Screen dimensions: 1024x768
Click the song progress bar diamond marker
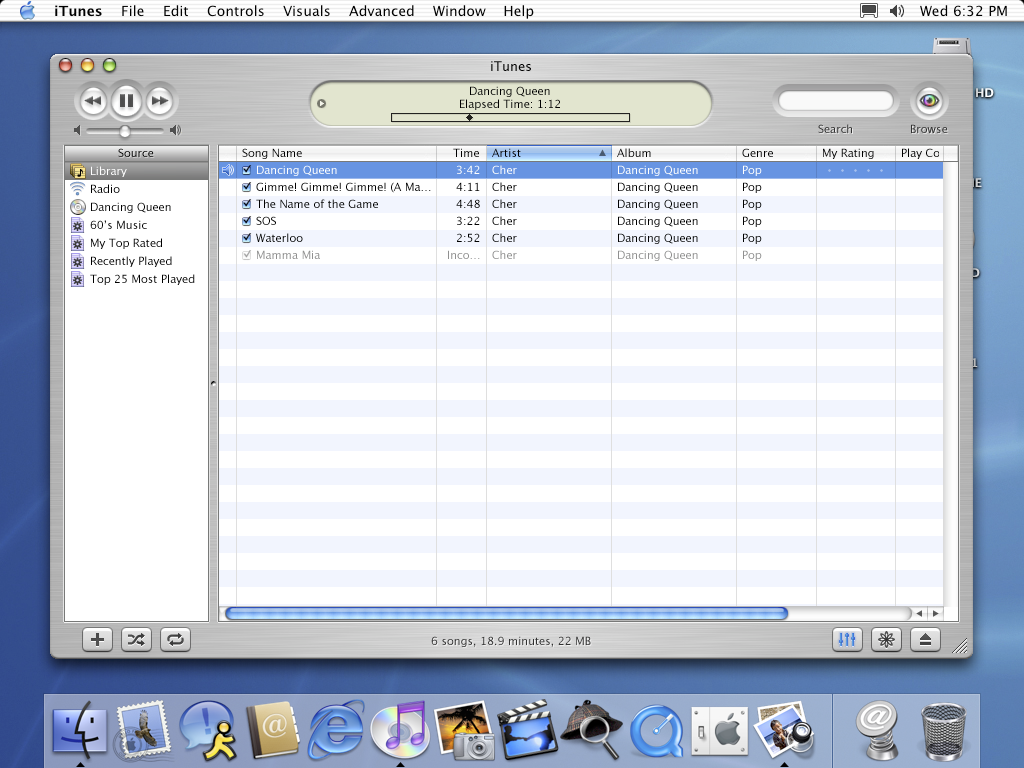tap(470, 118)
